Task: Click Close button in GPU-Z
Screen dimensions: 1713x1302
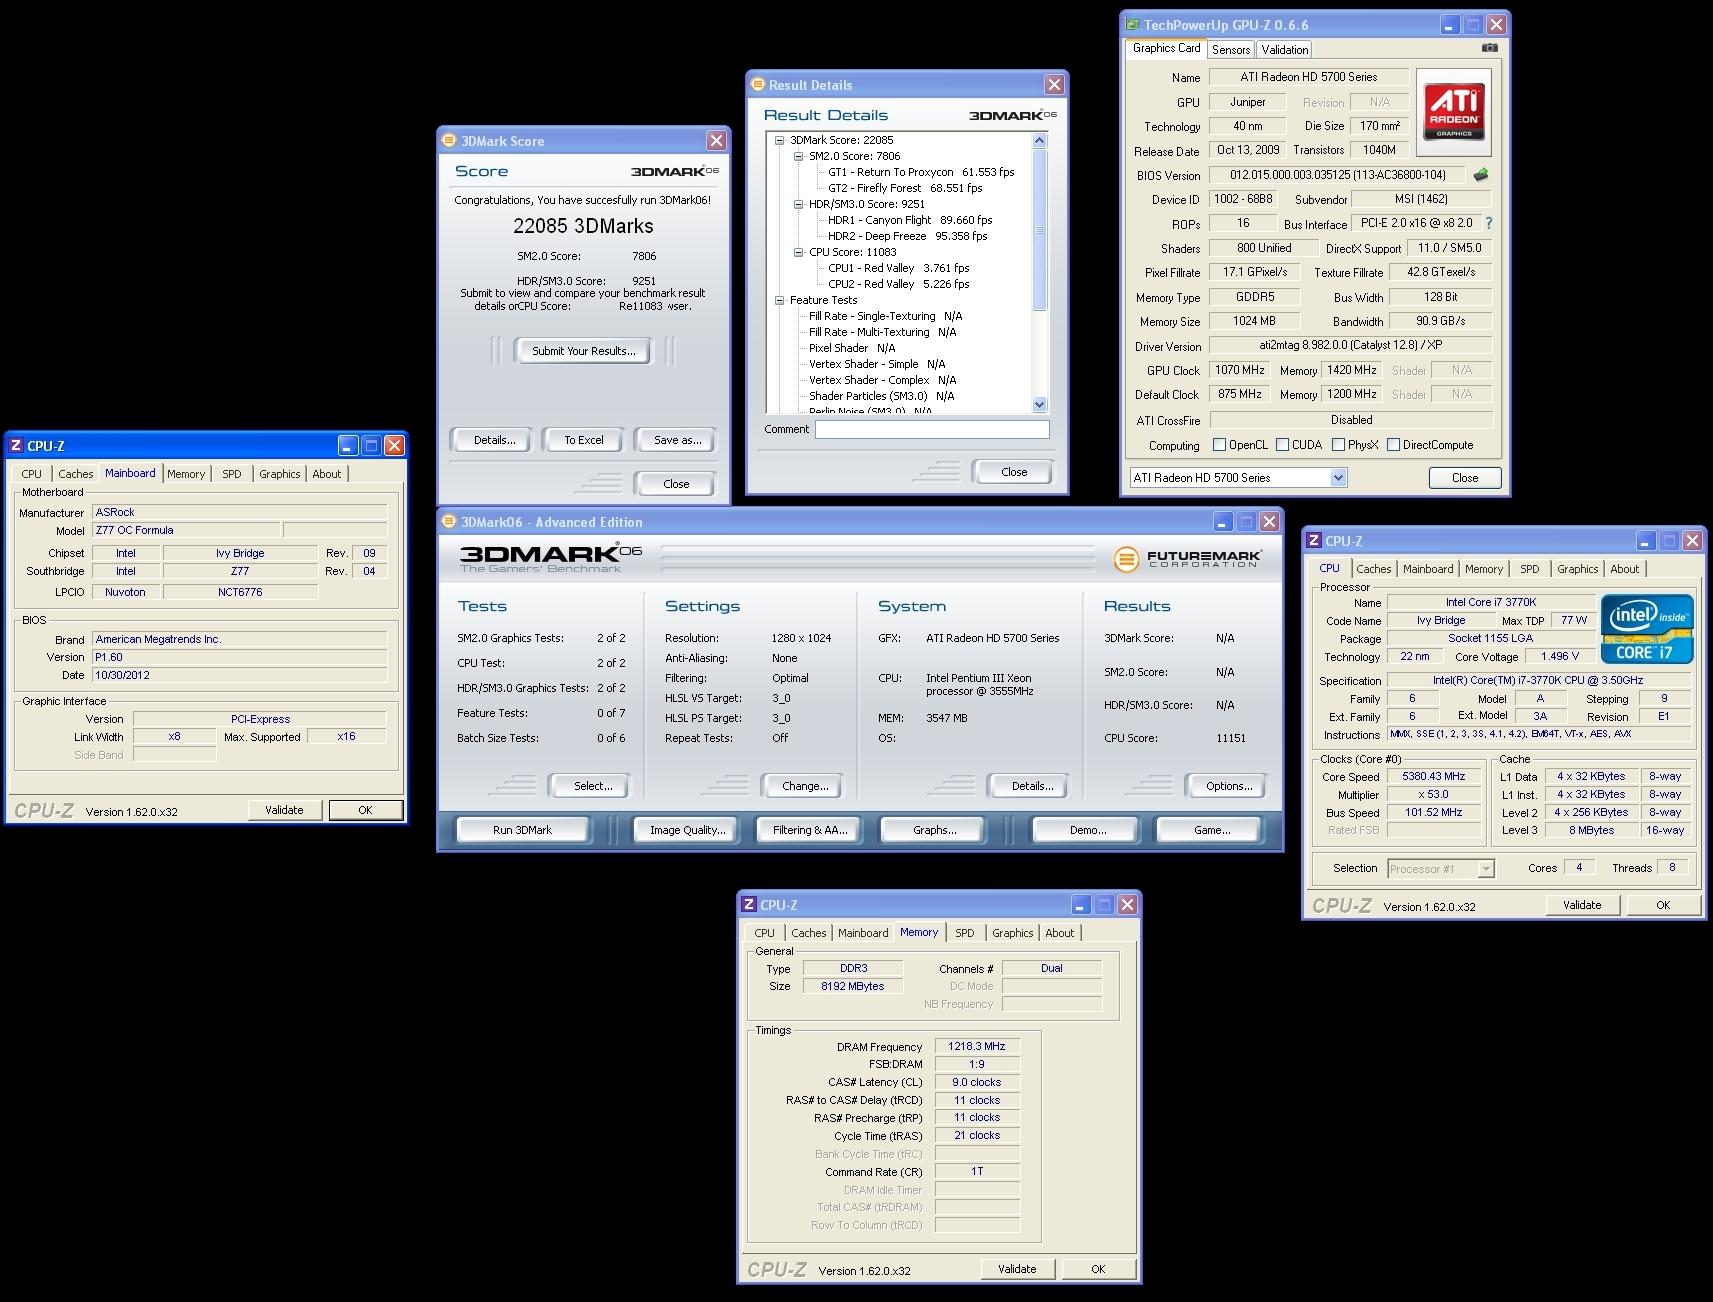Action: (x=1464, y=478)
